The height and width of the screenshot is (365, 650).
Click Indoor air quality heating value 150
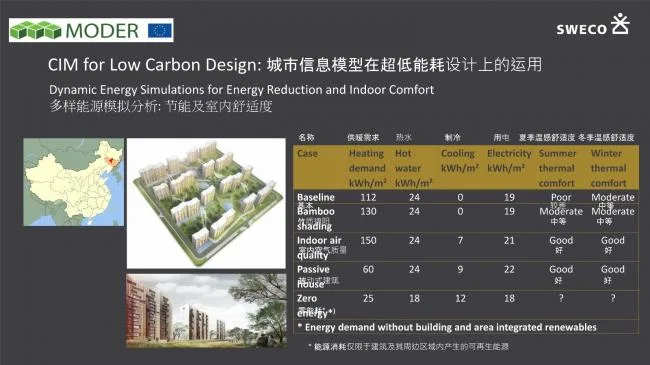coord(368,241)
